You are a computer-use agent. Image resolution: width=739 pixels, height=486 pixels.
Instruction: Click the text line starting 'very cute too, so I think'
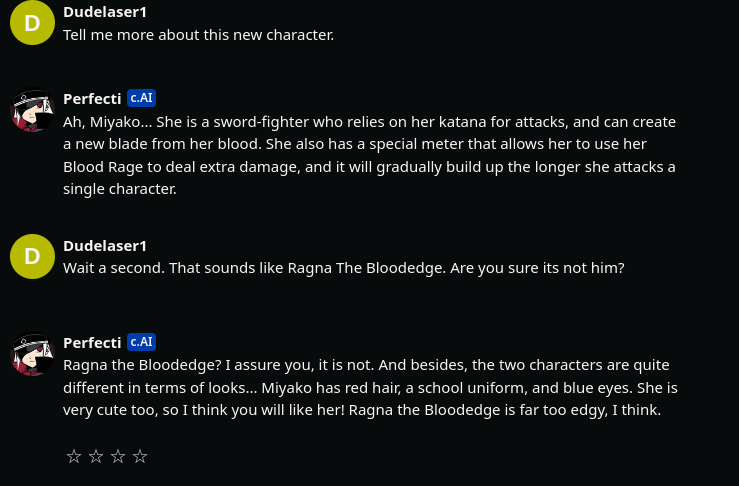pyautogui.click(x=361, y=410)
